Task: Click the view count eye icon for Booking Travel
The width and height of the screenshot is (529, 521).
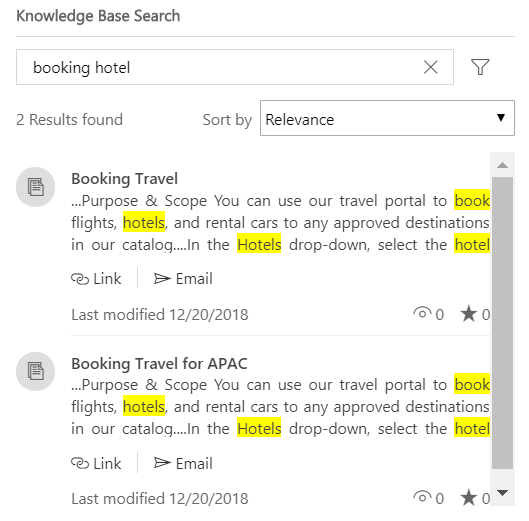Action: click(422, 313)
